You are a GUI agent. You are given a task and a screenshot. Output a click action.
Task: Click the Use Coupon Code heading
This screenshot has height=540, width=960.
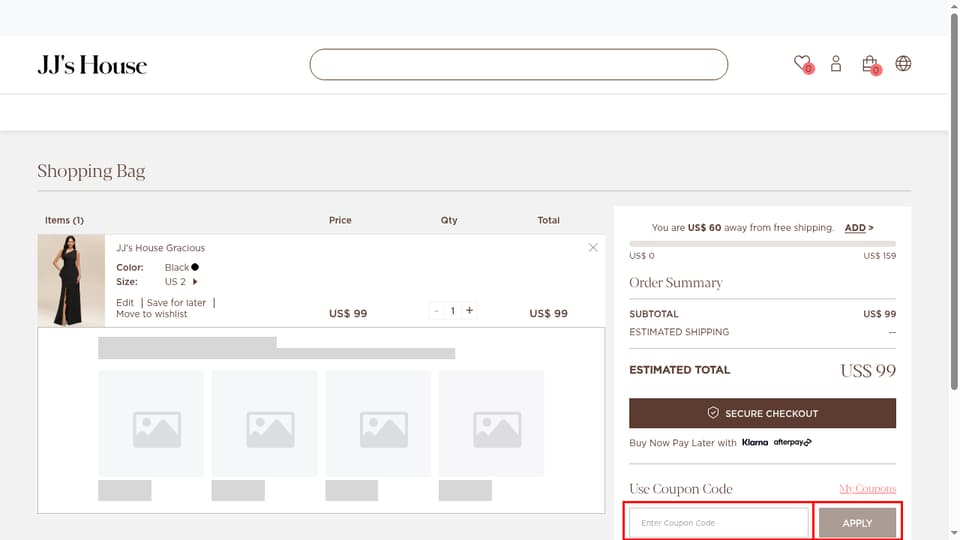(x=681, y=489)
